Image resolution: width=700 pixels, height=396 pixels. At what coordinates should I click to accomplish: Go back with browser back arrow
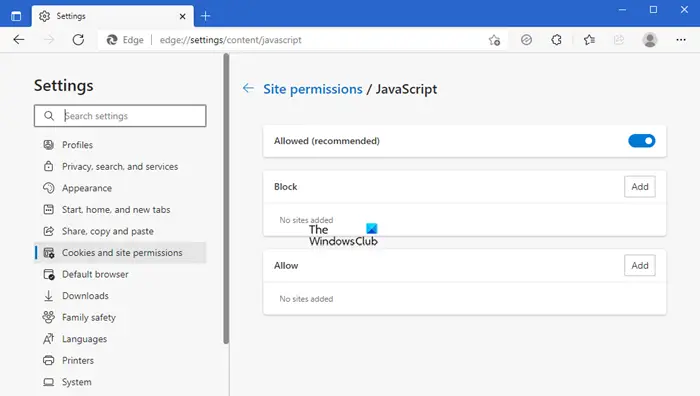tap(19, 40)
